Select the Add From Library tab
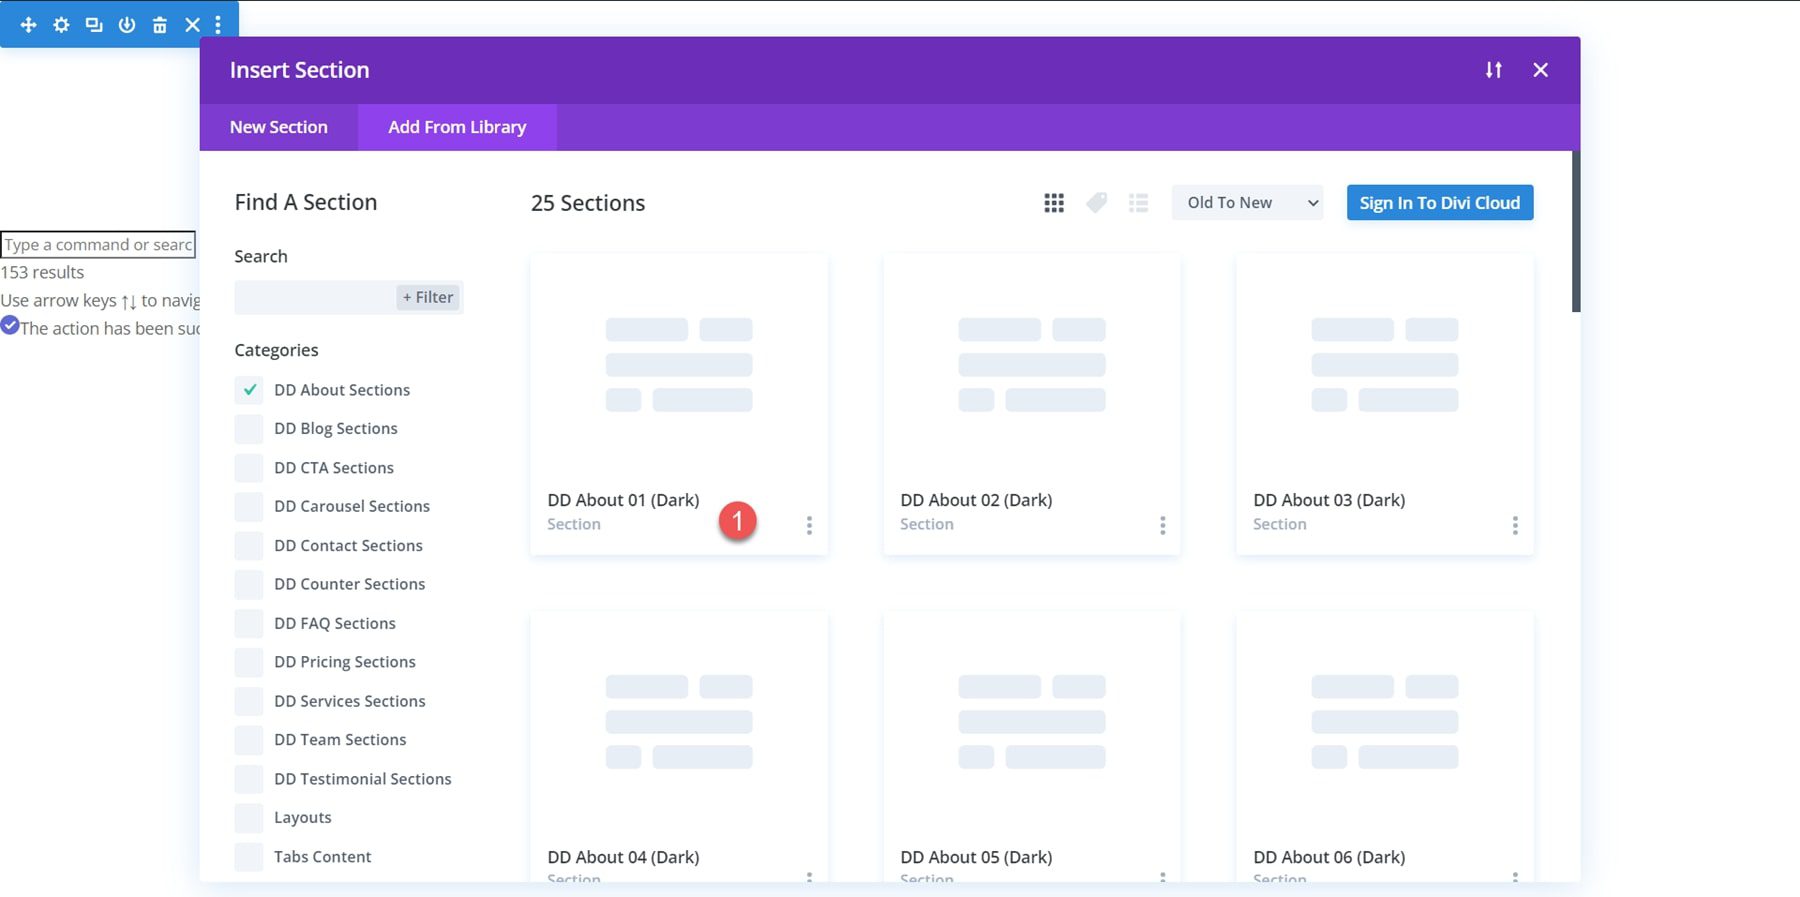The height and width of the screenshot is (897, 1800). pyautogui.click(x=457, y=127)
